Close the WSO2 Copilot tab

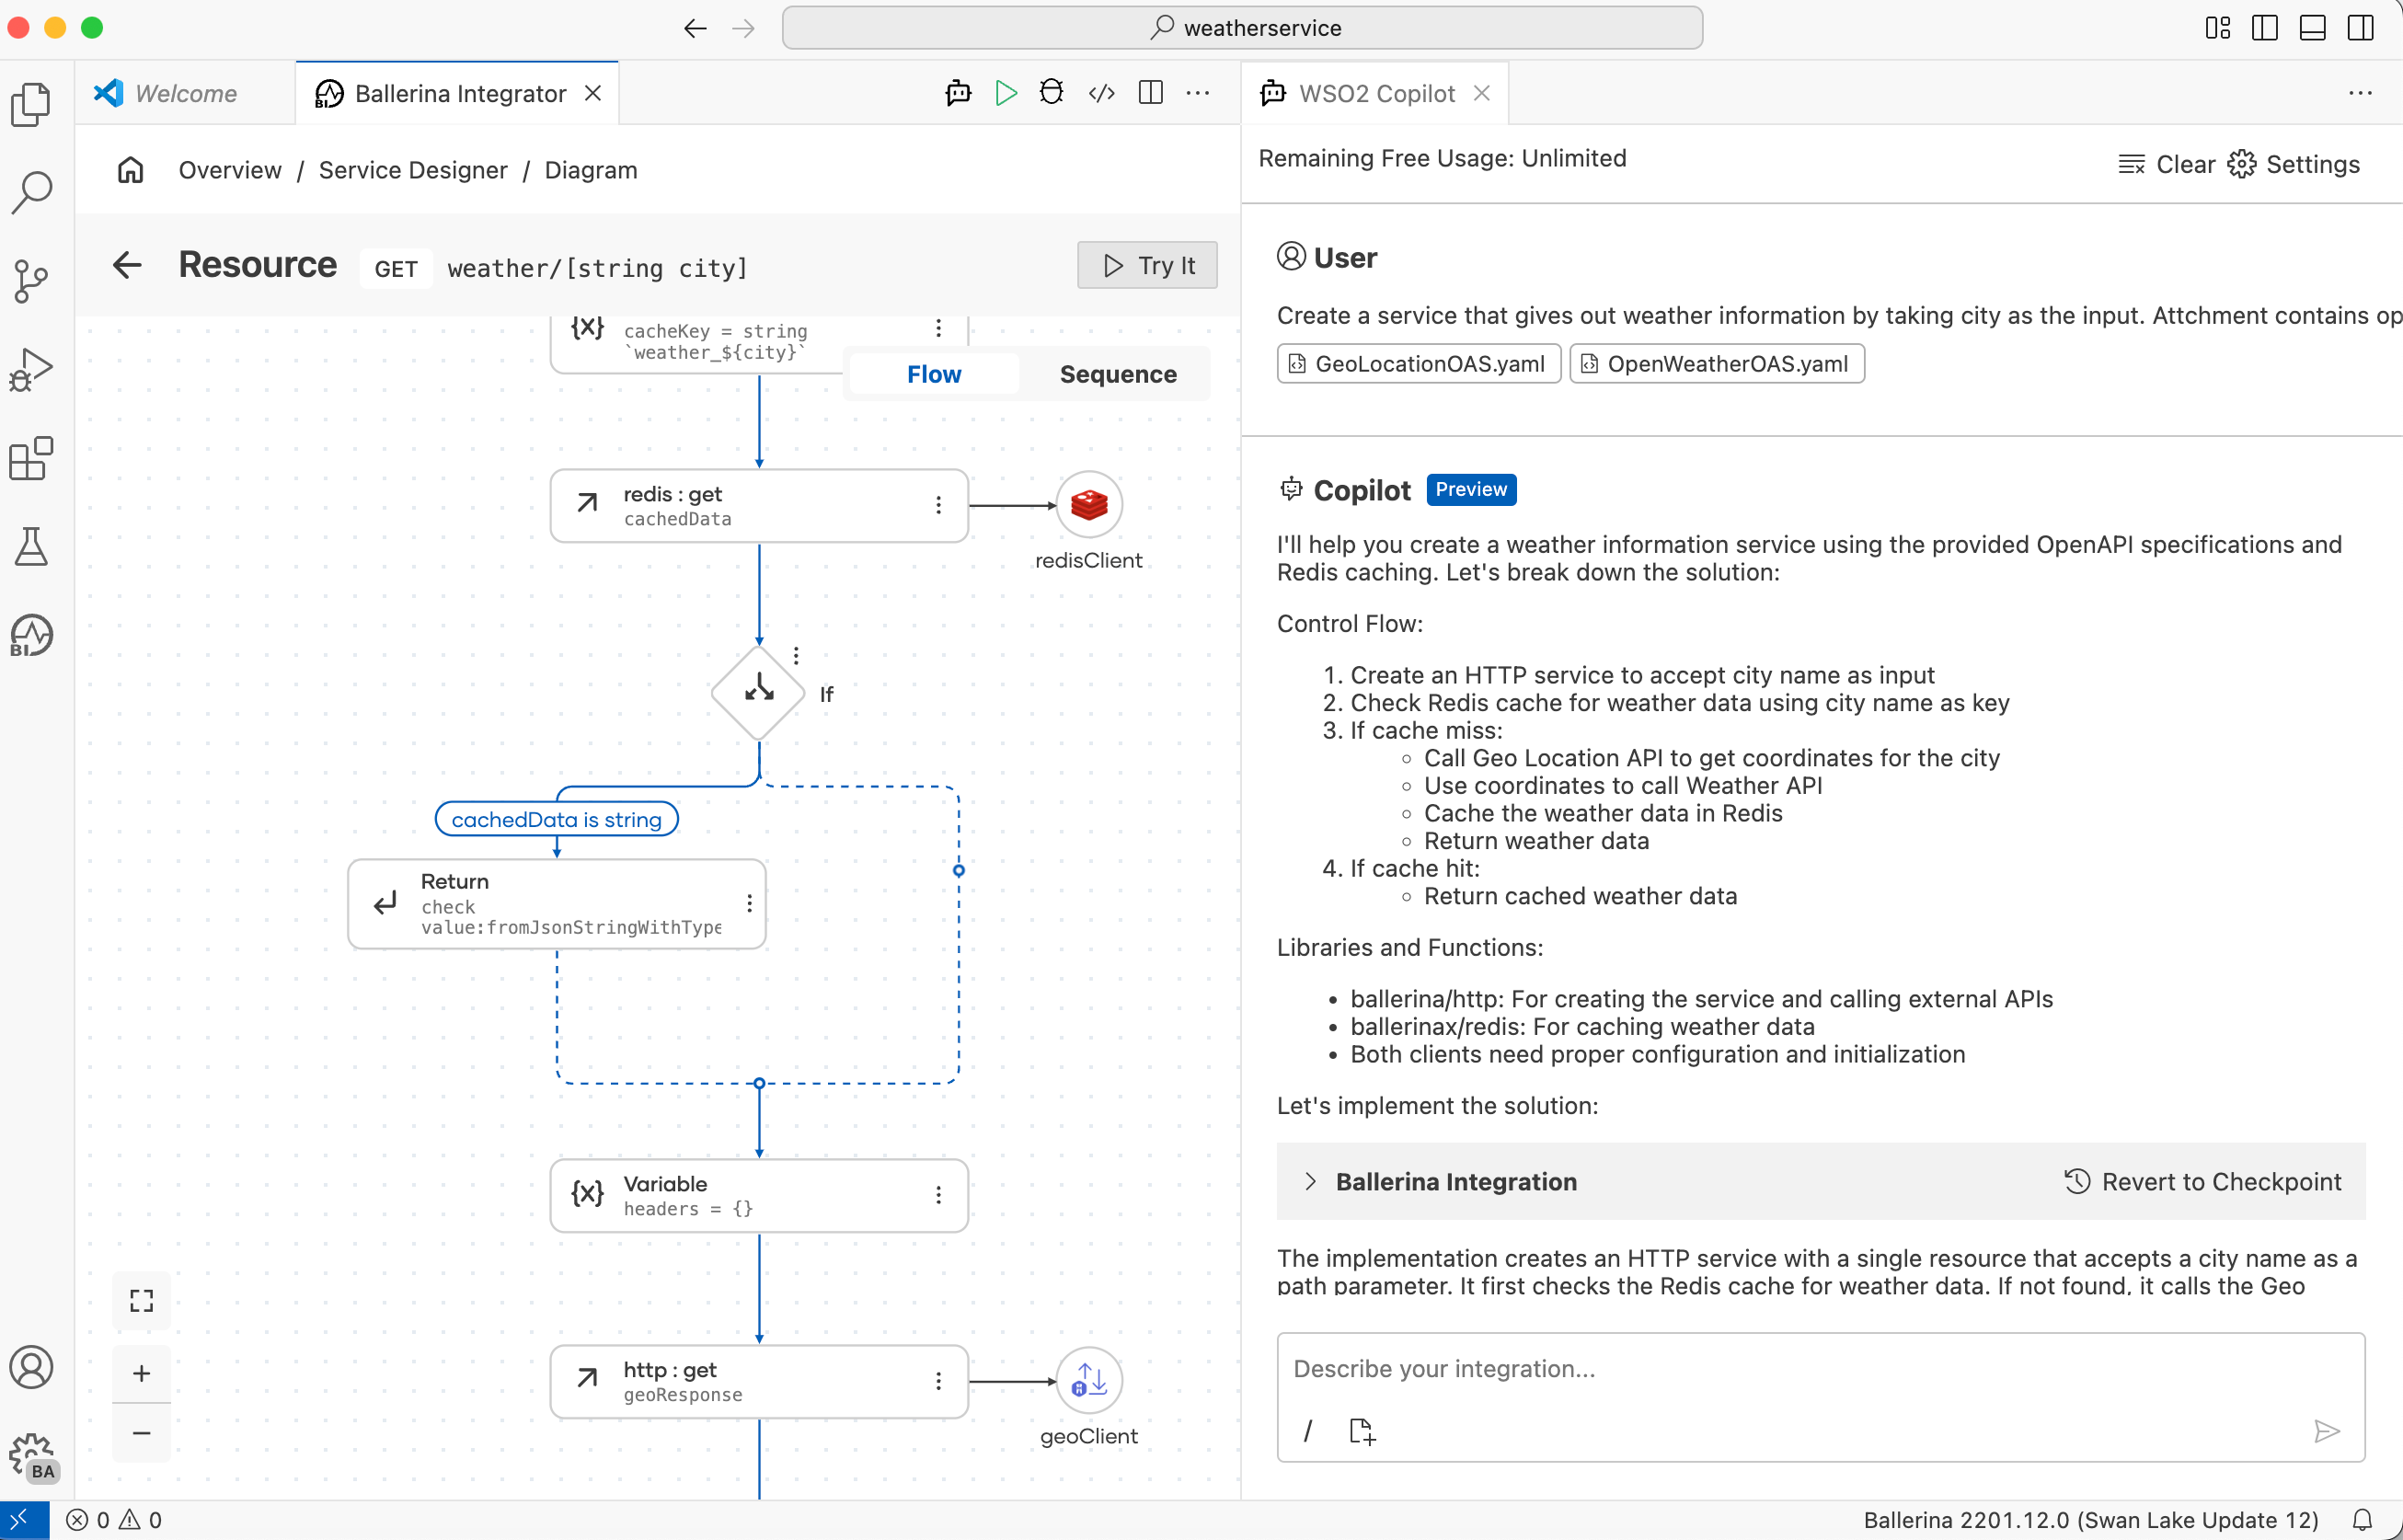coord(1482,93)
